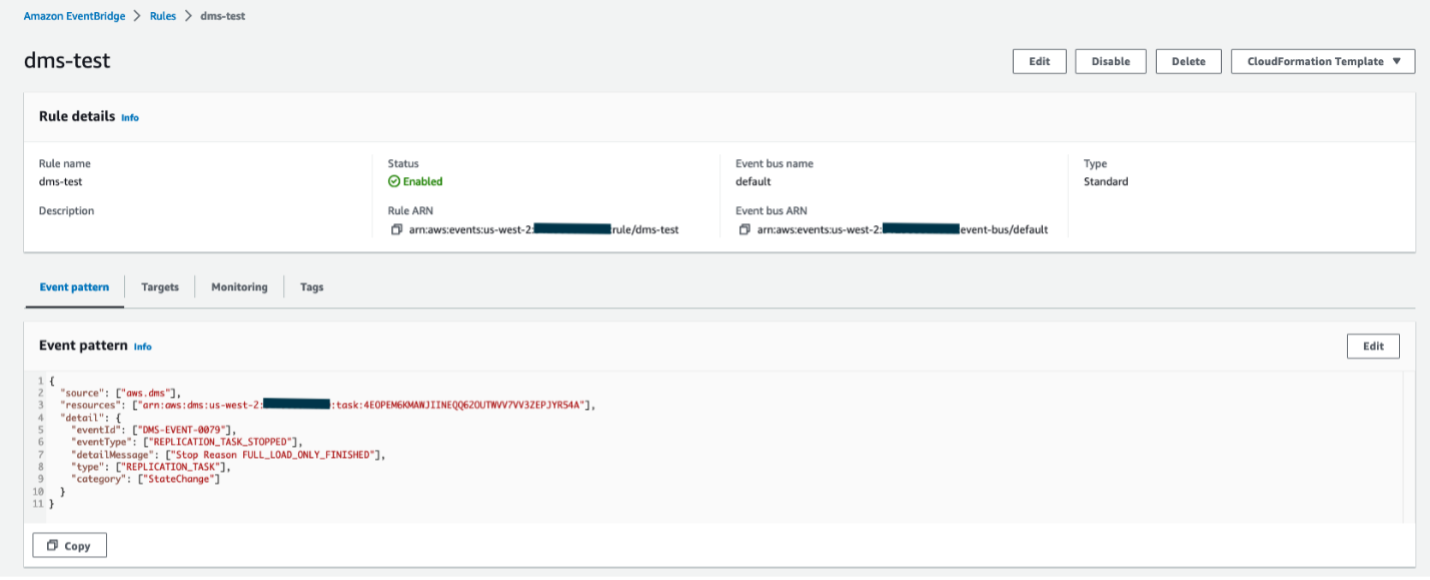The height and width of the screenshot is (580, 1430).
Task: Go to Rules breadcrumb link
Action: [163, 17]
